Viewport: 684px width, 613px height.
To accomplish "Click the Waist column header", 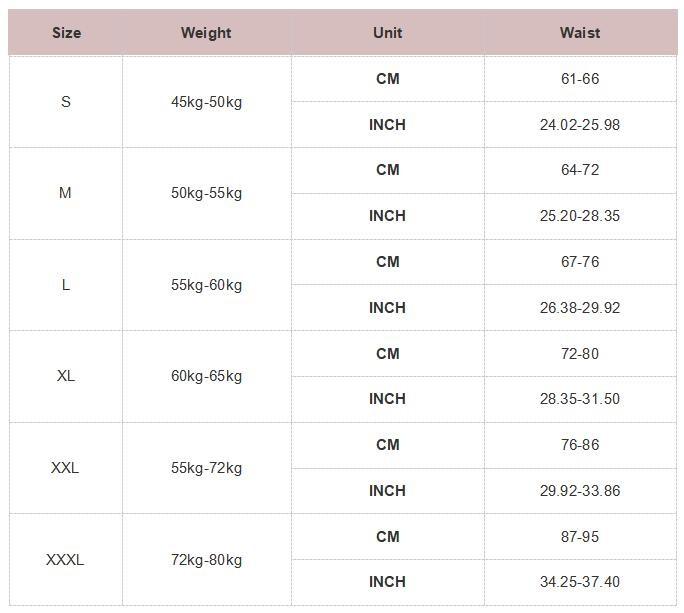I will coord(580,33).
